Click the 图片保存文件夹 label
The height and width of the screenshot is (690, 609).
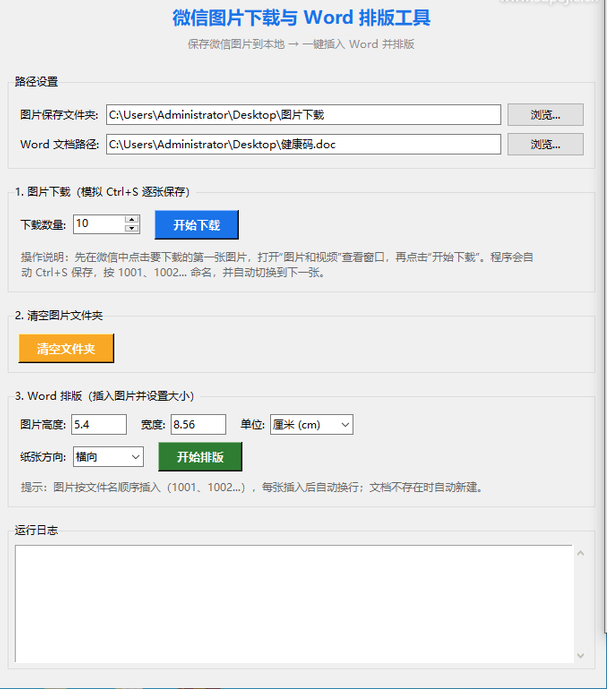[59, 115]
